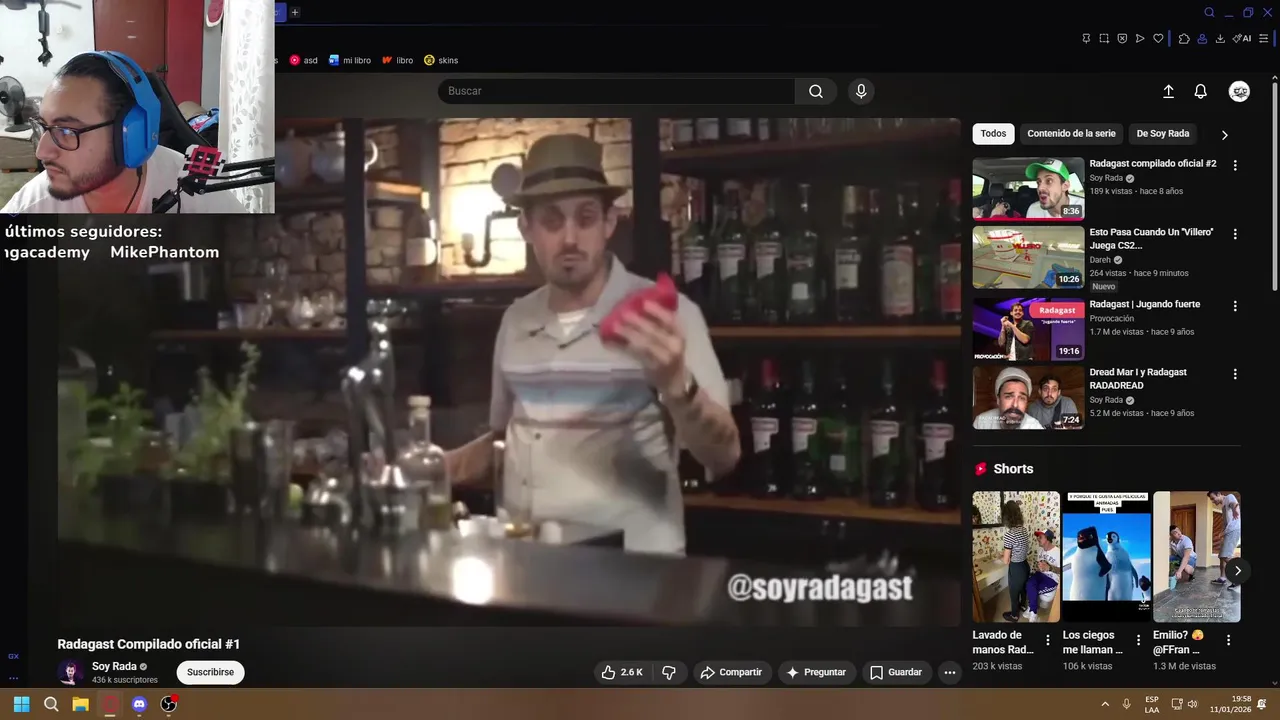Click the taskbar volume speaker icon
The height and width of the screenshot is (720, 1280).
pos(1192,704)
